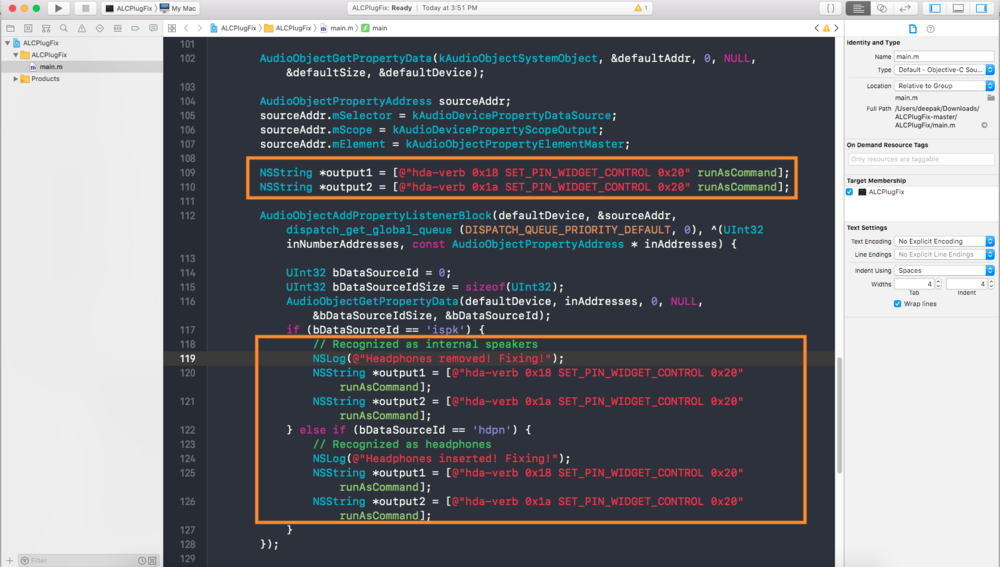Uncheck the Wrap lines checkbox
1000x567 pixels.
coord(898,303)
